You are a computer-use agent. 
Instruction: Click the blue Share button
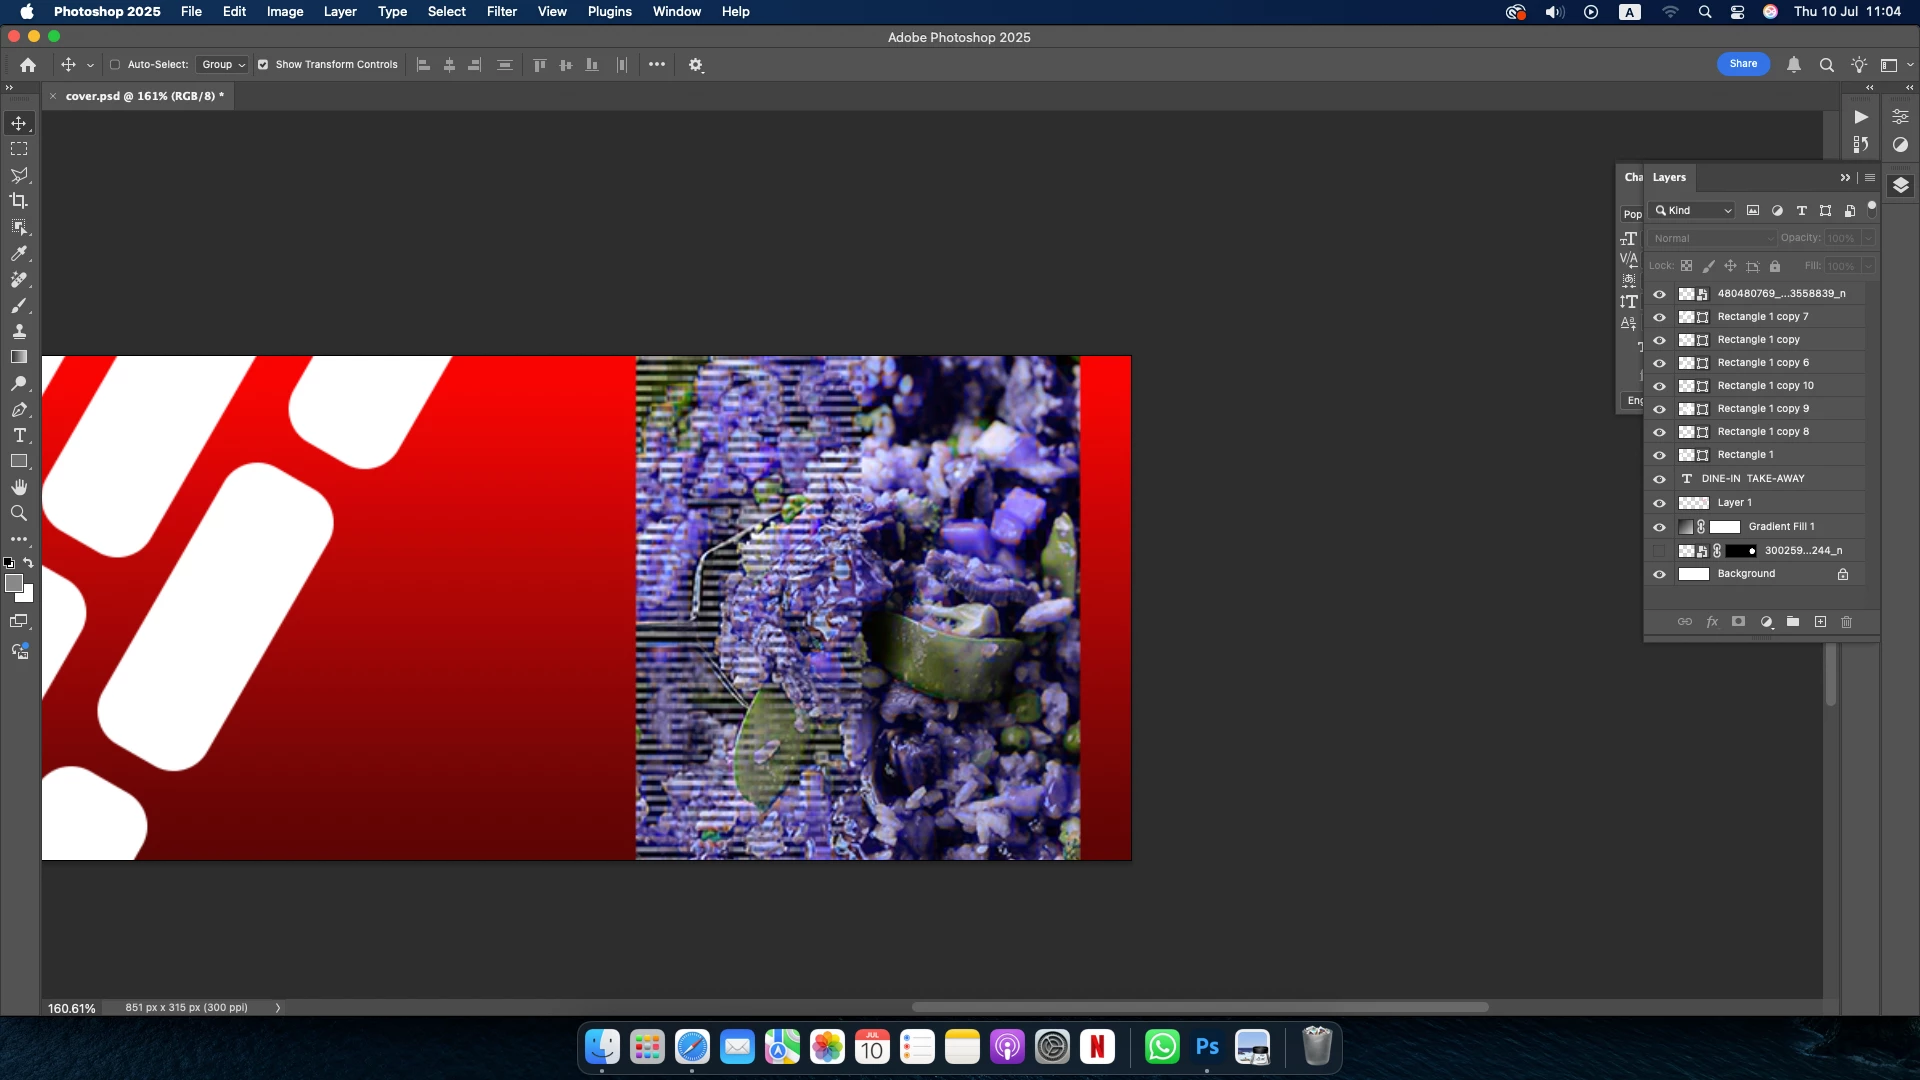pos(1742,64)
